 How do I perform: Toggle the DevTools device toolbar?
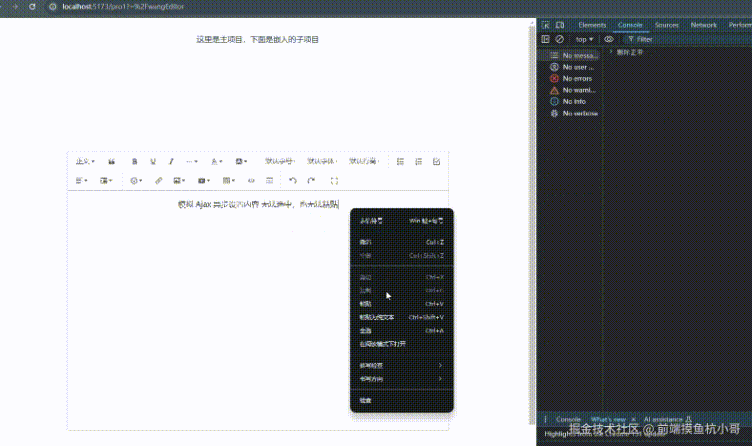pyautogui.click(x=560, y=25)
